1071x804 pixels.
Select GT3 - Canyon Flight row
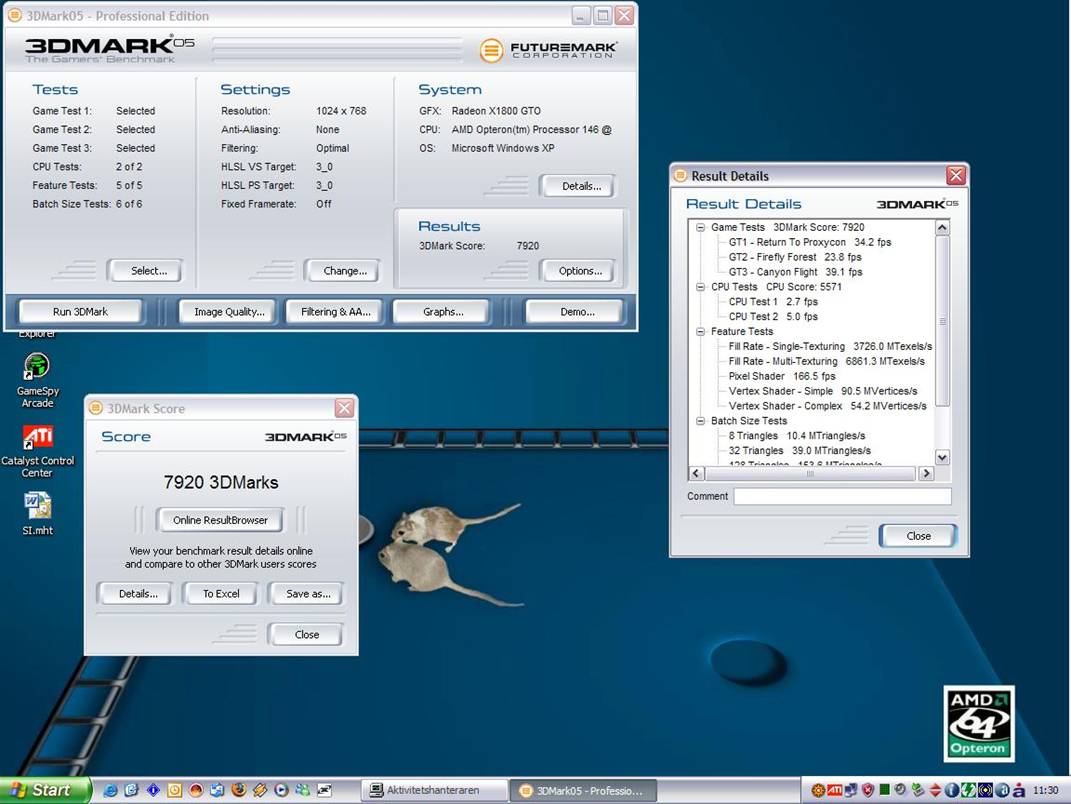795,272
